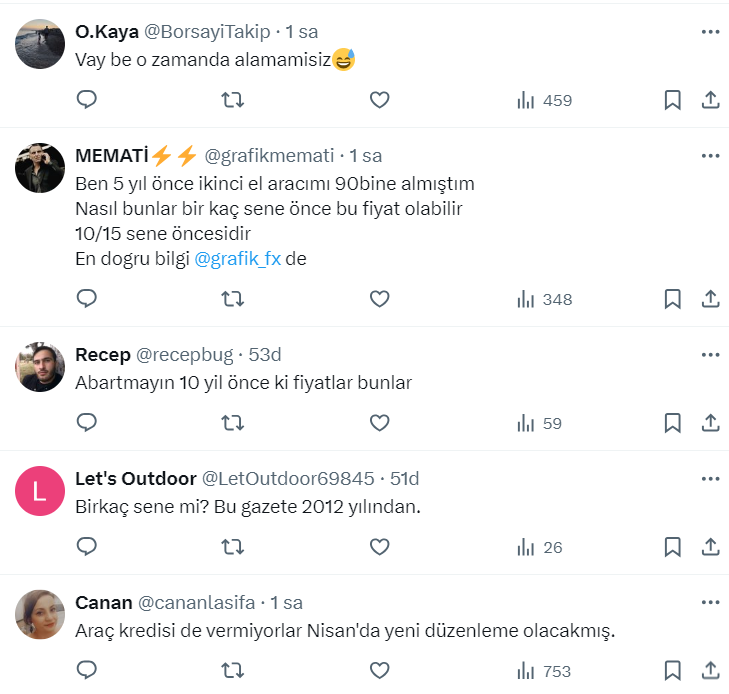Open the @grafik_fx mention link
The height and width of the screenshot is (694, 729).
point(239,259)
